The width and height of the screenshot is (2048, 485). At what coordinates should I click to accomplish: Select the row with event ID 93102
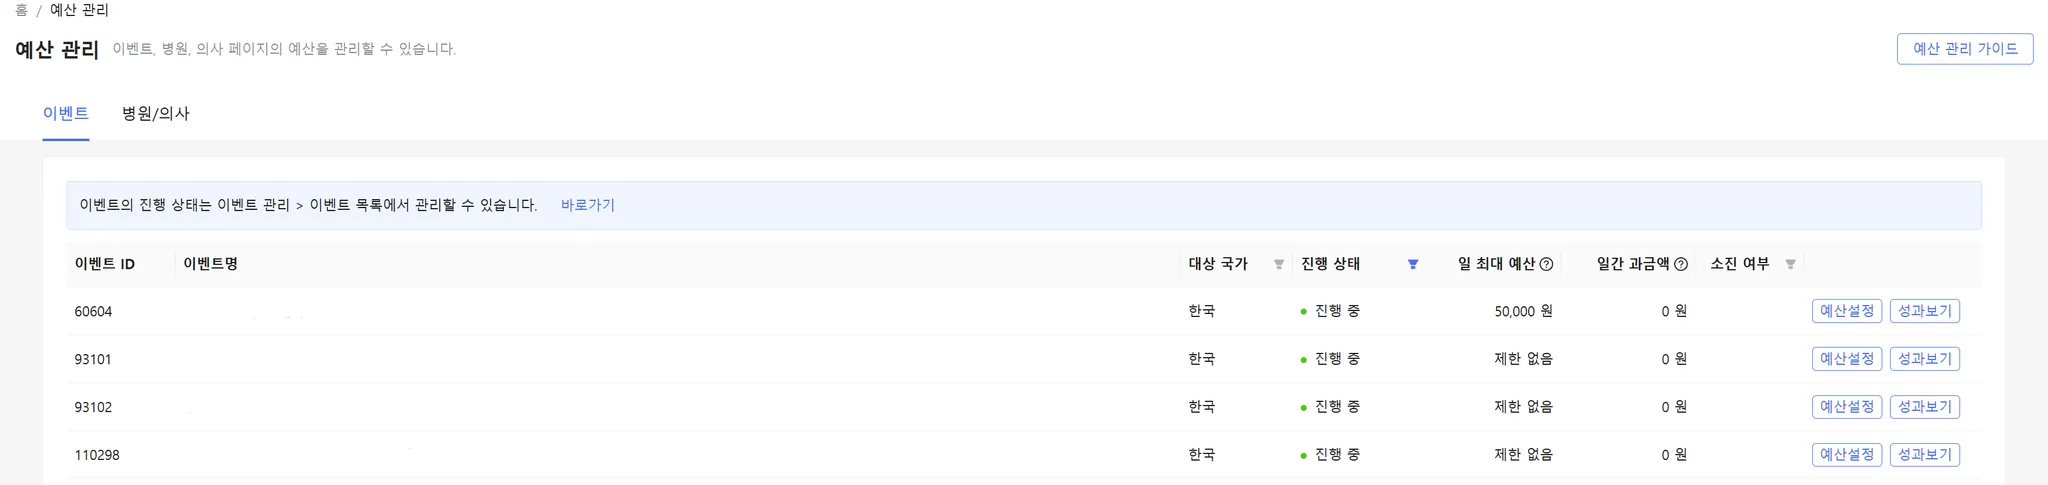[93, 407]
